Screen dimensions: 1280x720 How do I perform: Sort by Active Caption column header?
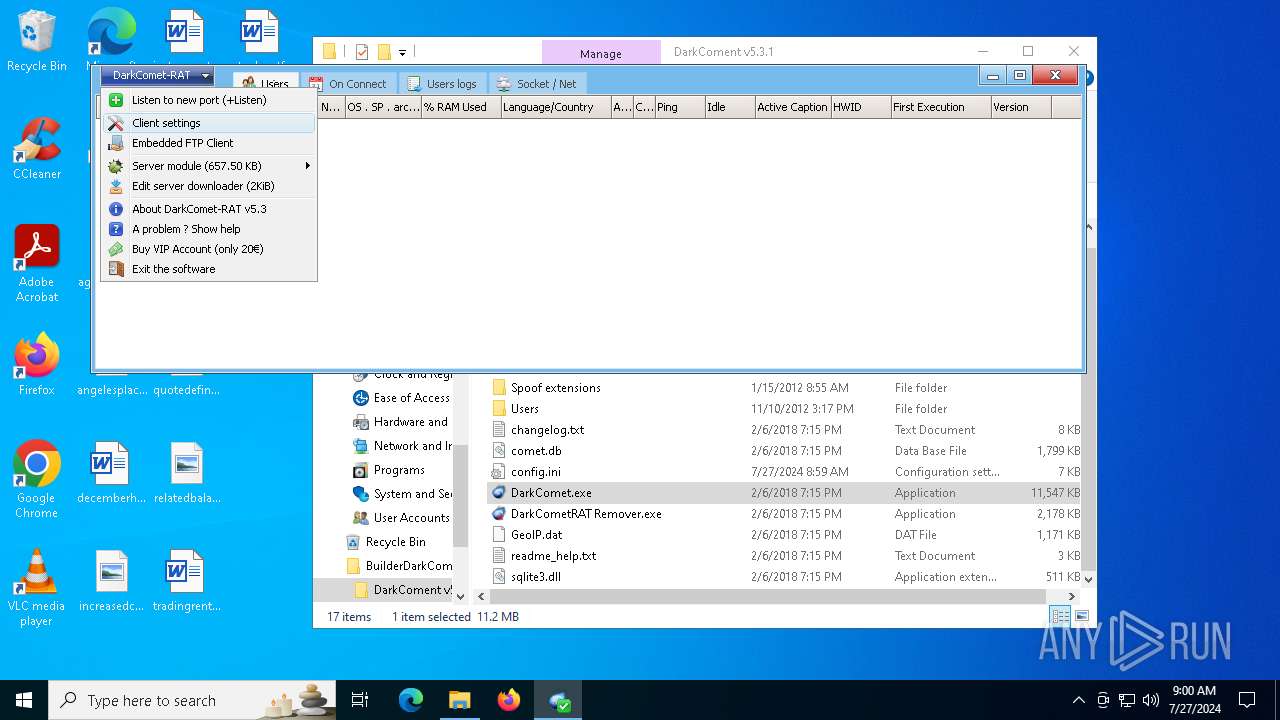(x=793, y=107)
